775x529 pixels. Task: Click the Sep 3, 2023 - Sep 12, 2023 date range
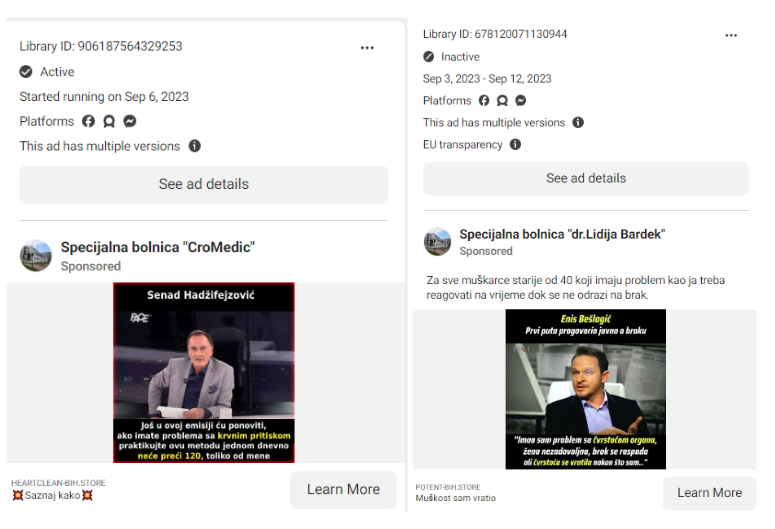pyautogui.click(x=487, y=79)
